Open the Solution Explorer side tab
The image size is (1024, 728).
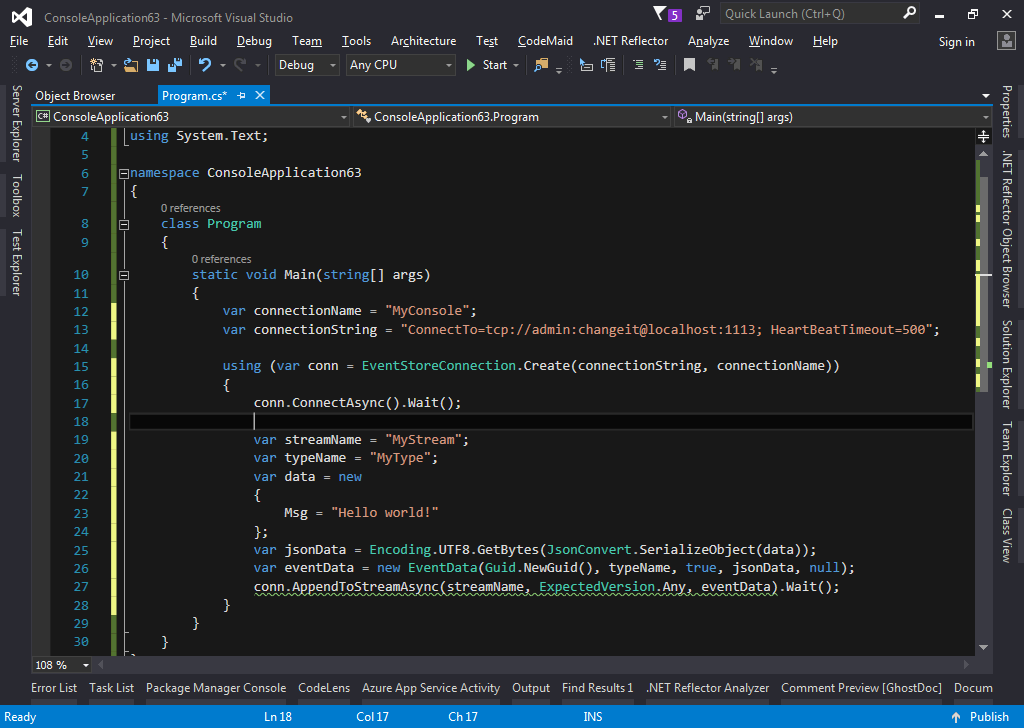1007,364
